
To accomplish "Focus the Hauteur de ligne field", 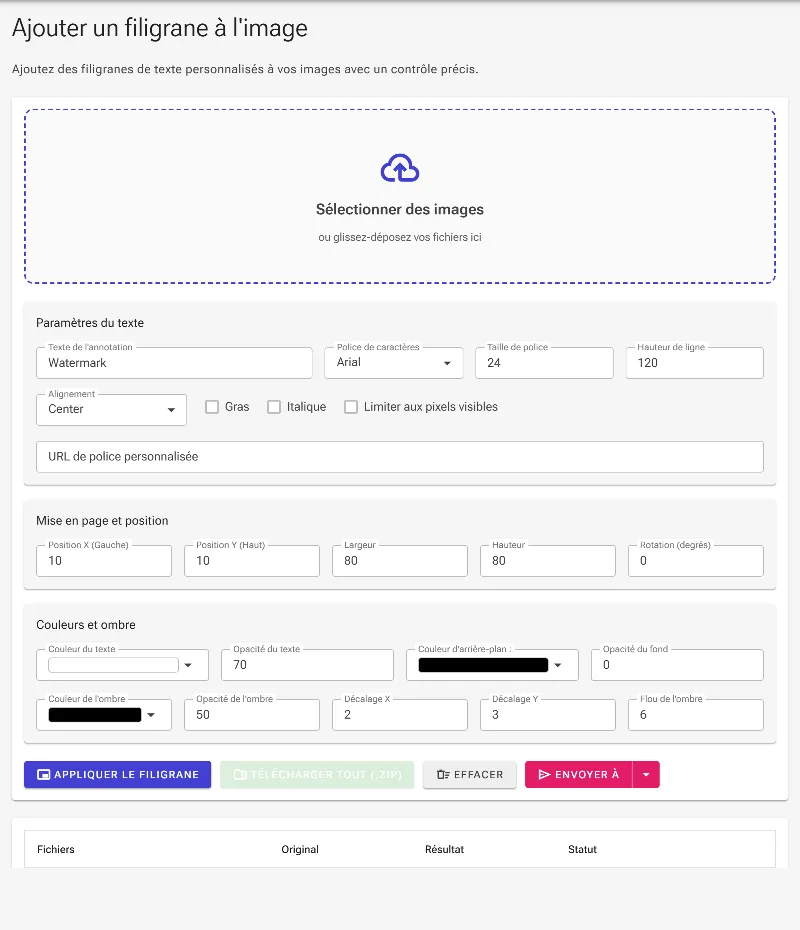I will coord(694,363).
